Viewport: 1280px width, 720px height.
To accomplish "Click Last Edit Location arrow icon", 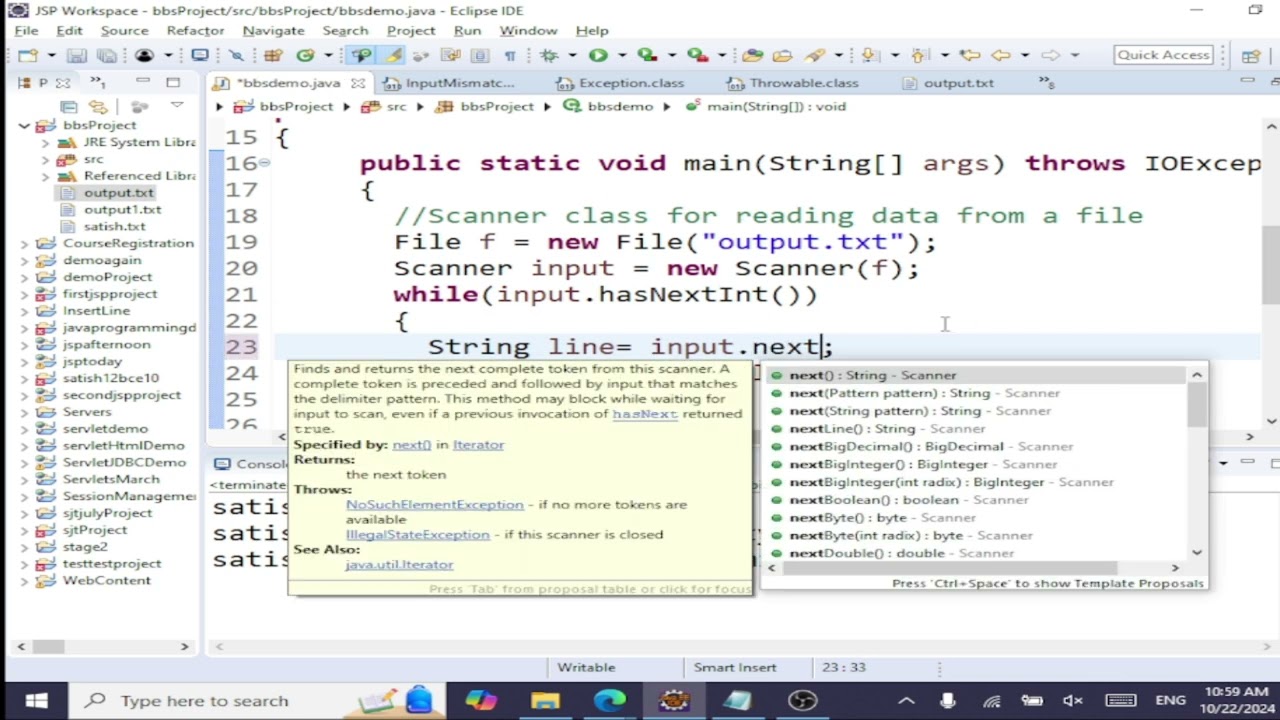I will [969, 56].
